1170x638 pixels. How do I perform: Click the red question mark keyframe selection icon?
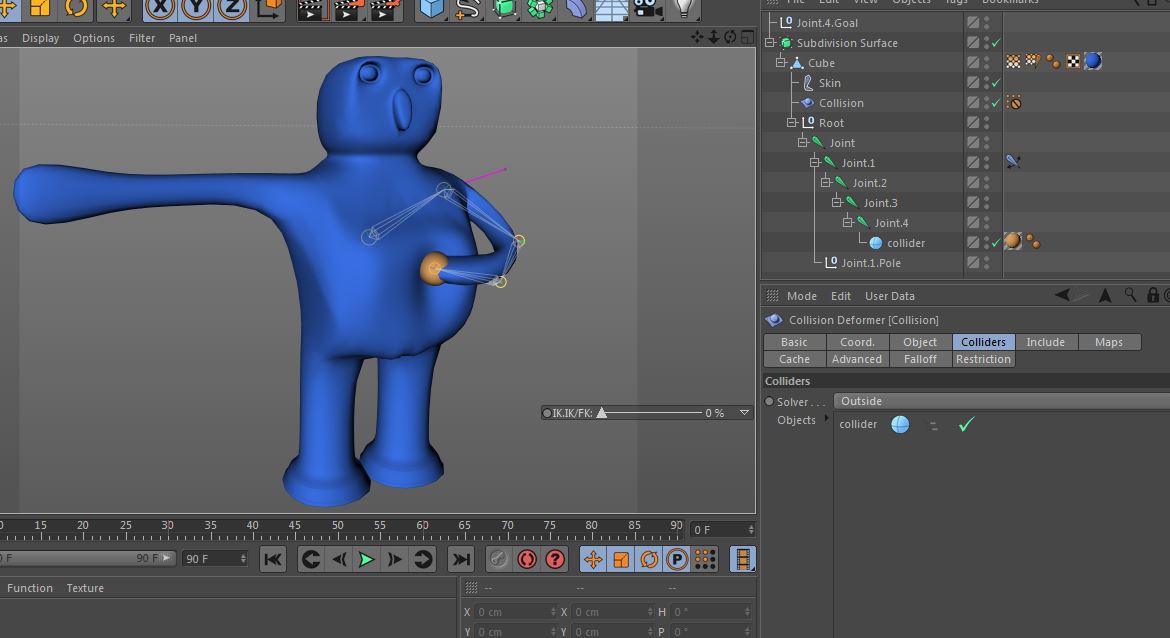[x=555, y=559]
